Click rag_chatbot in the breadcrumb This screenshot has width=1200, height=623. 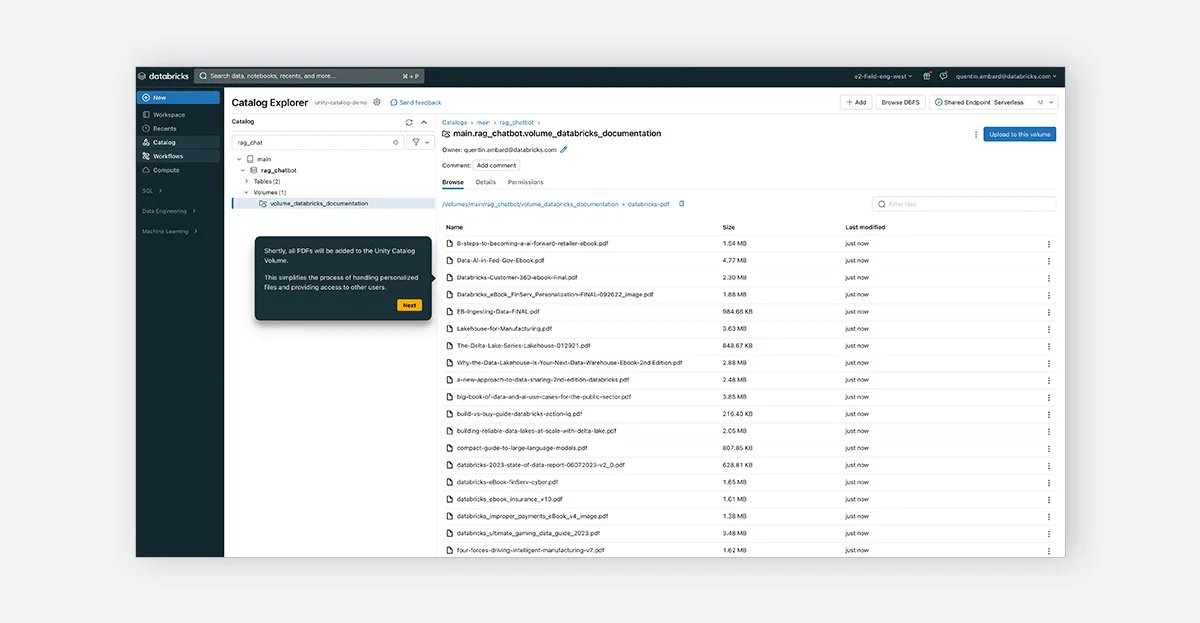coord(517,122)
